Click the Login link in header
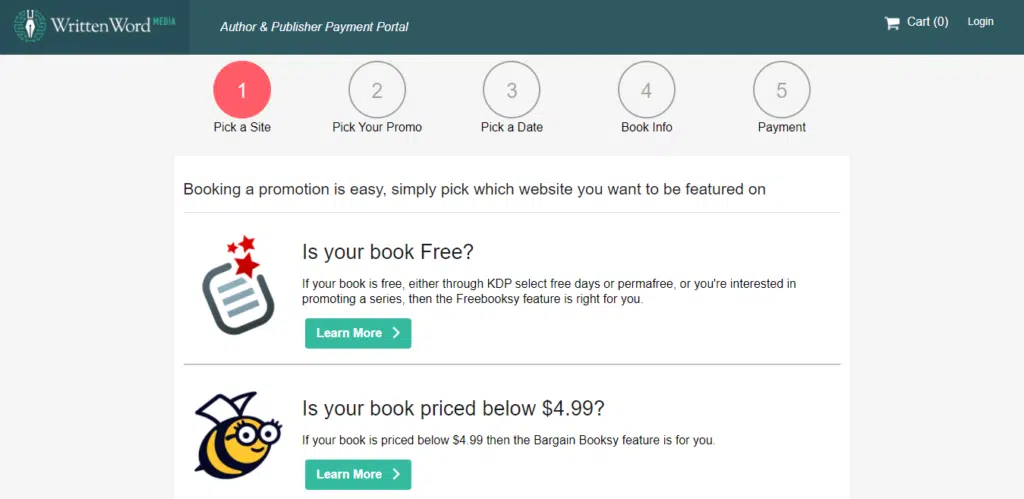 pos(981,22)
